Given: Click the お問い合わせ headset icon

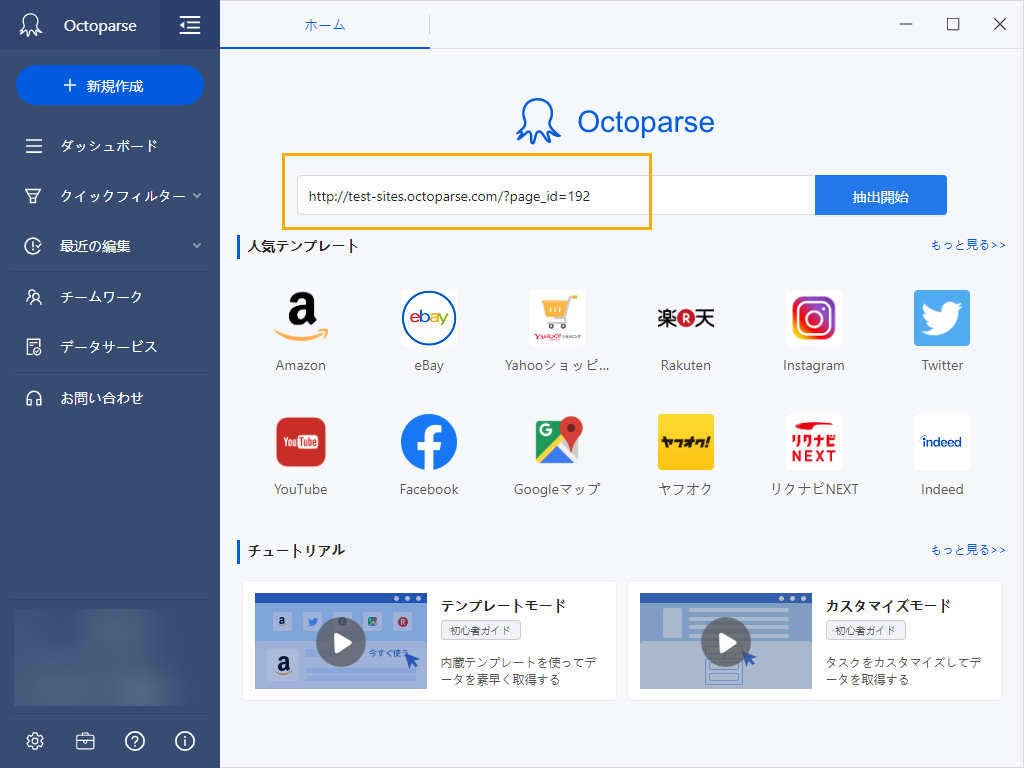Looking at the screenshot, I should pos(34,398).
